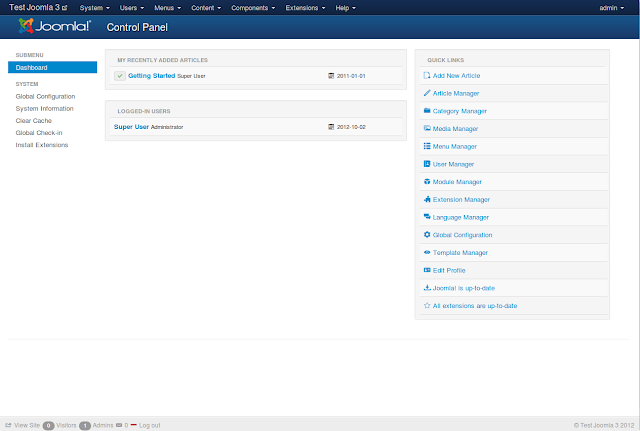Viewport: 640px width, 431px height.
Task: Open the Components dropdown menu
Action: tap(253, 8)
